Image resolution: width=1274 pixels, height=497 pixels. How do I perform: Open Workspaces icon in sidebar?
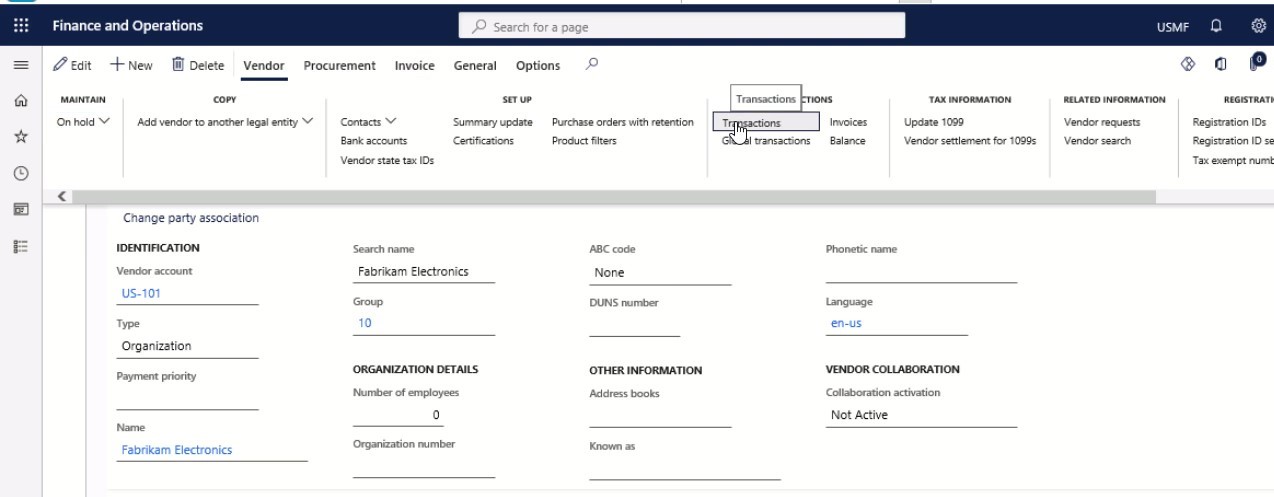coord(20,209)
